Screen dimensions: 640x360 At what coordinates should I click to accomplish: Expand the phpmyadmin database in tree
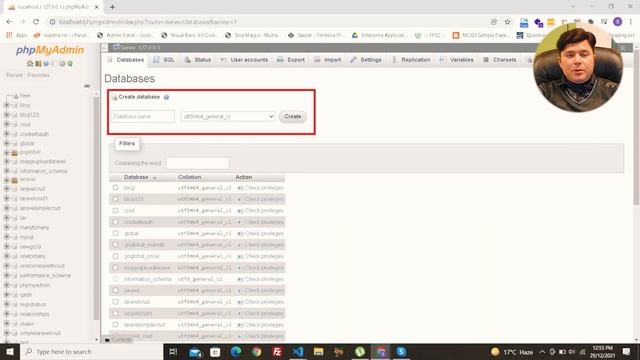click(7, 285)
